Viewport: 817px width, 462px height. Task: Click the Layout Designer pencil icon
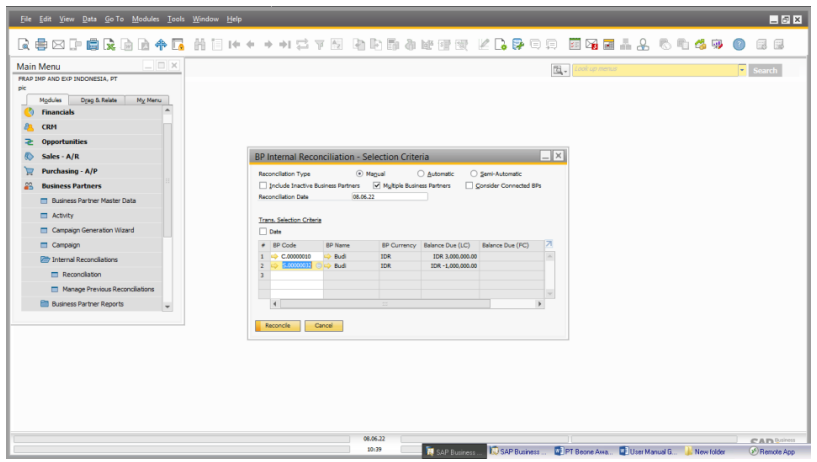pos(484,44)
